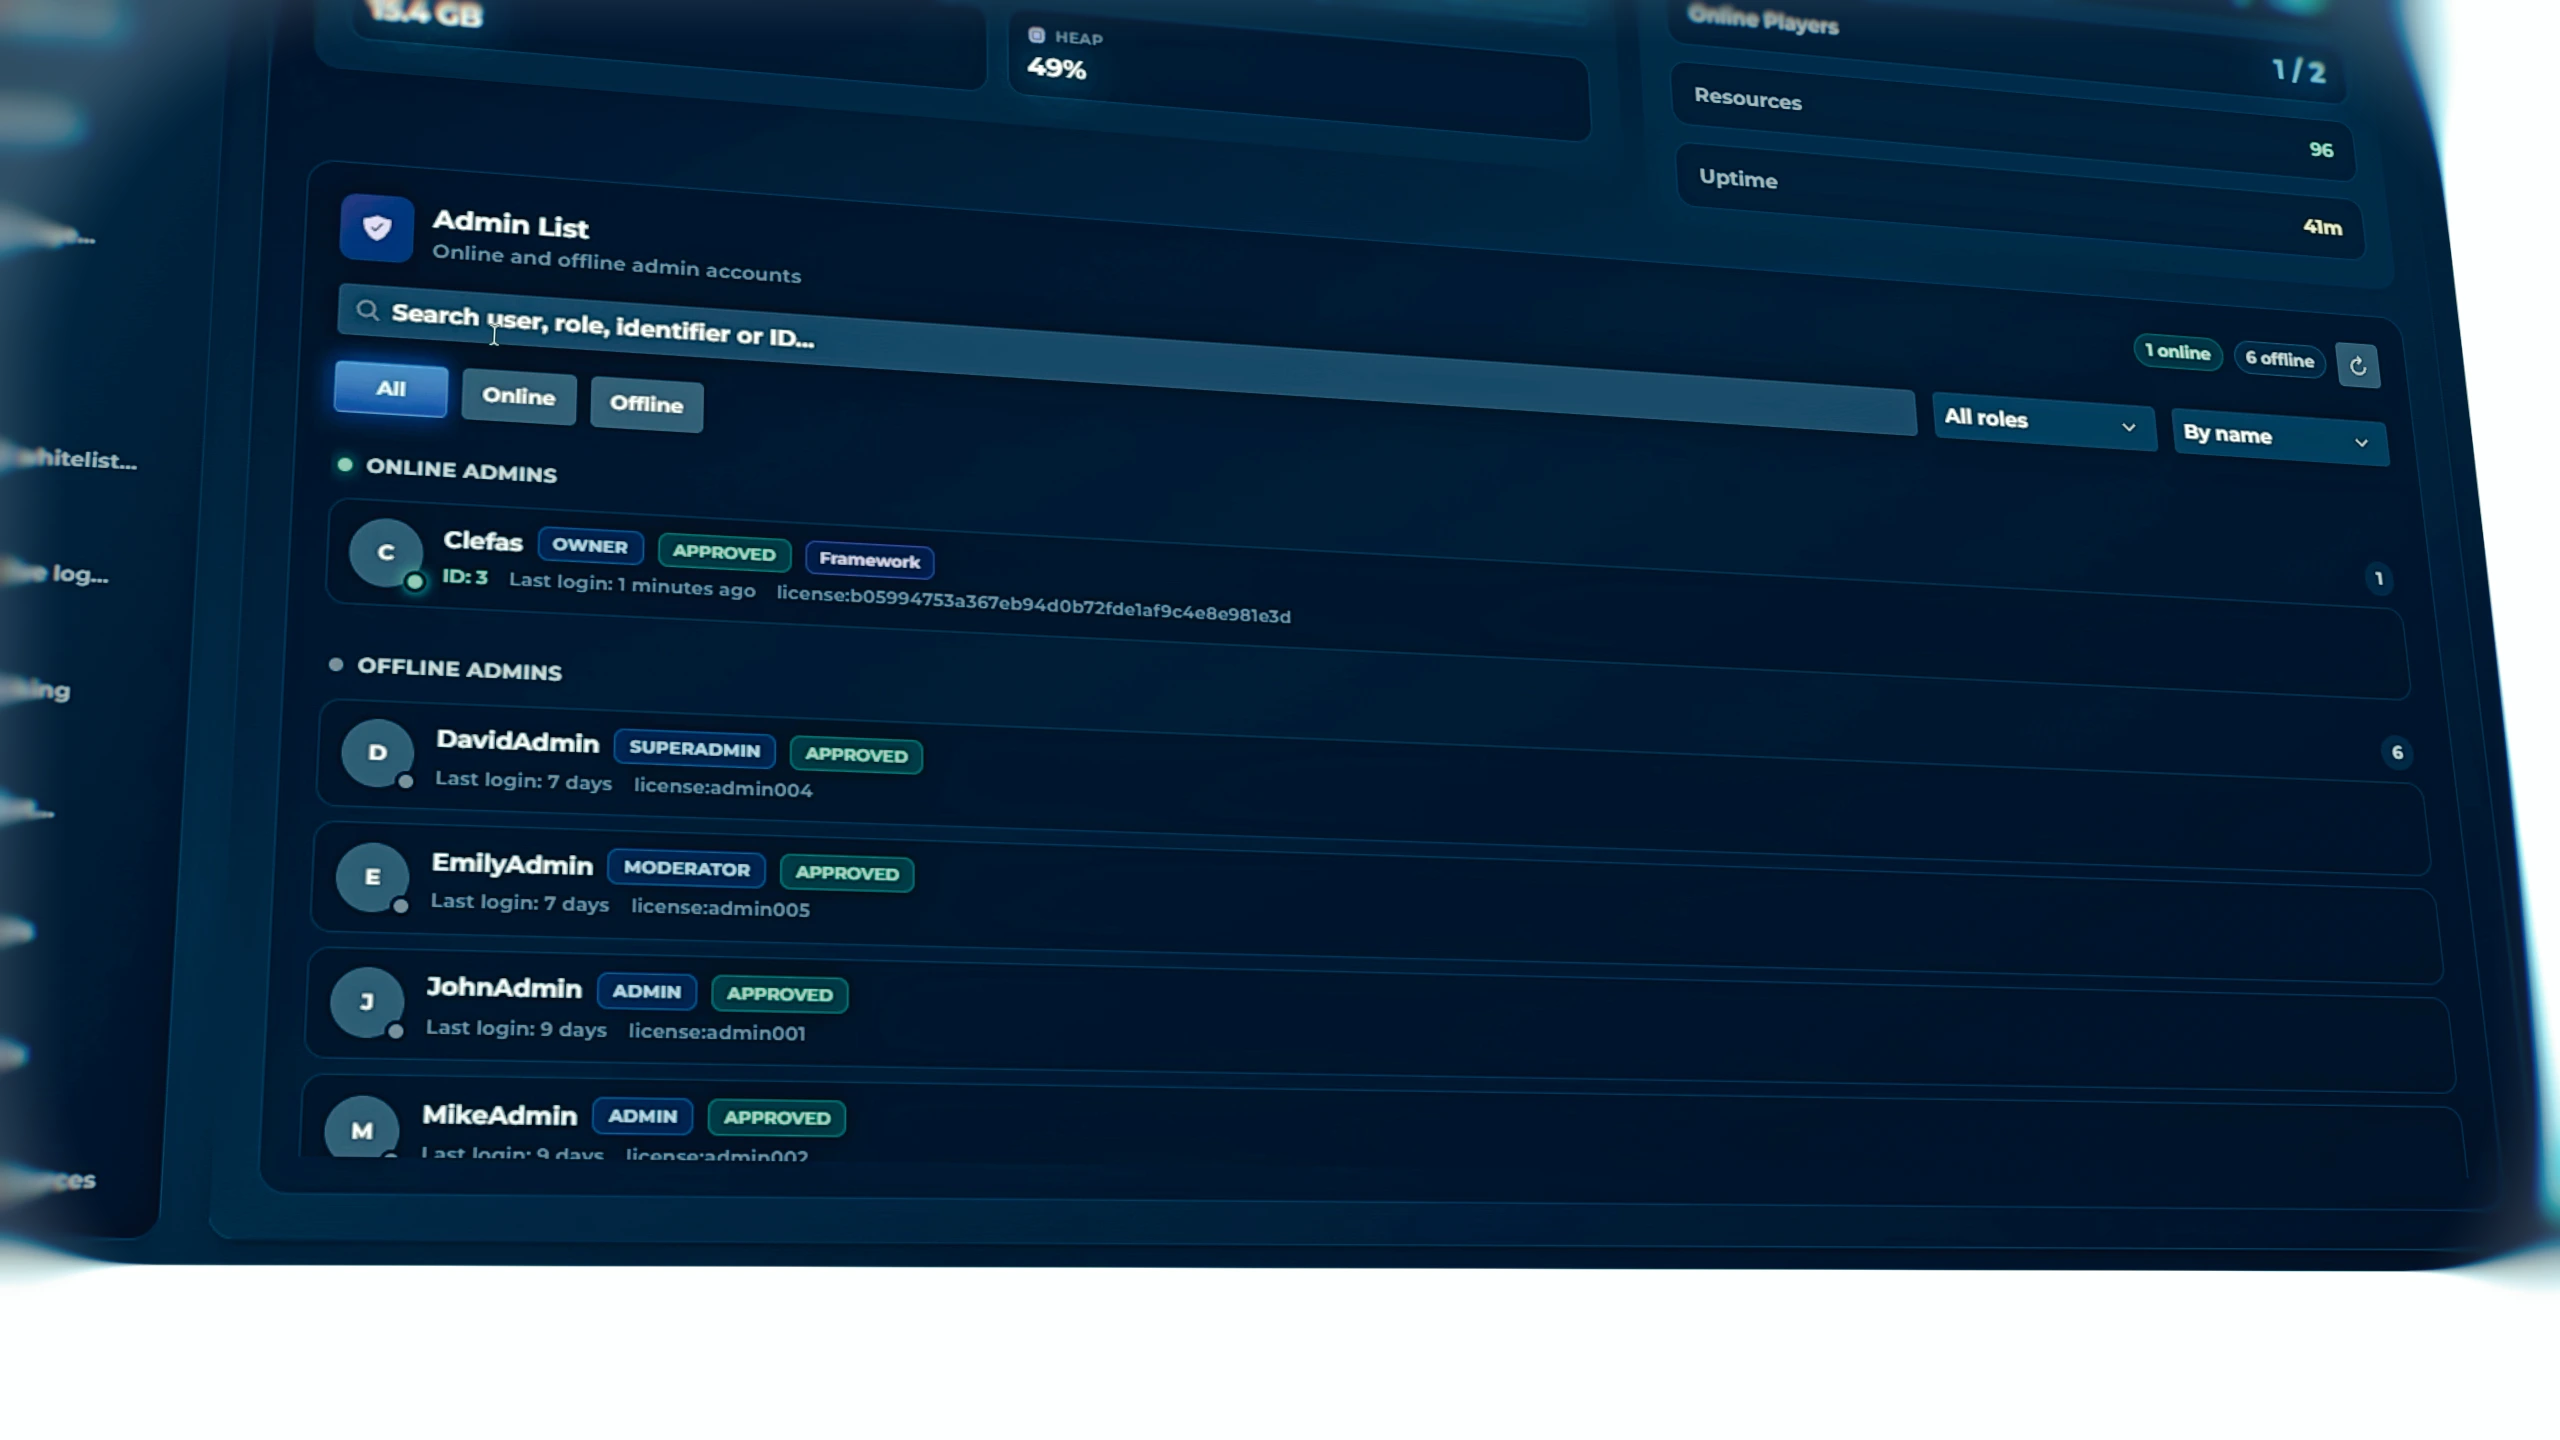Click the Admin List heading
This screenshot has height=1440, width=2560.
pyautogui.click(x=510, y=225)
